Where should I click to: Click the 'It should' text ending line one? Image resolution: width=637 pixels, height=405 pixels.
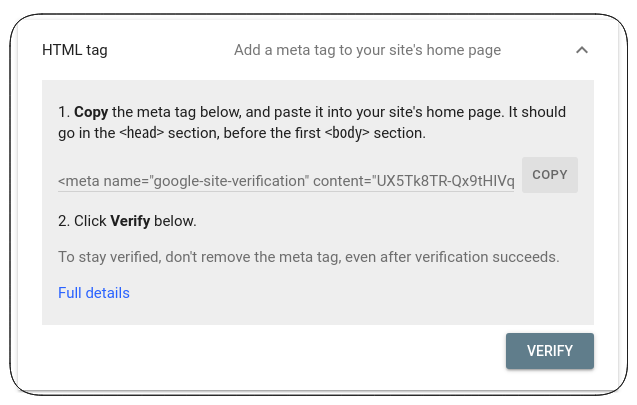click(537, 112)
